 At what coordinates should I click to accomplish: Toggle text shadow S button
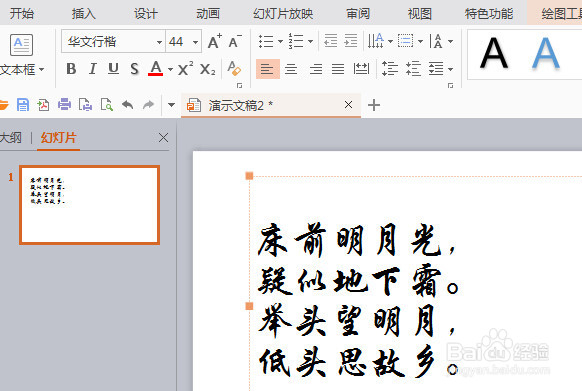tap(134, 69)
